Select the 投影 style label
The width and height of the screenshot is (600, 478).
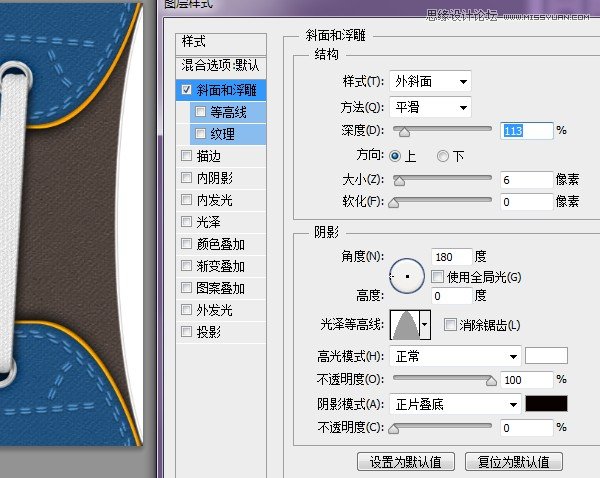click(x=209, y=331)
